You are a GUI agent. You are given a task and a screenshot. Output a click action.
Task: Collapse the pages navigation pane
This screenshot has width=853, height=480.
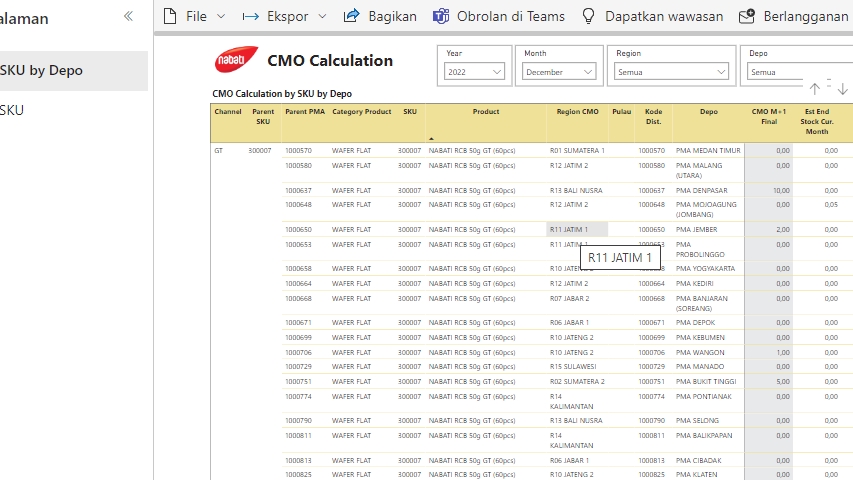[128, 16]
